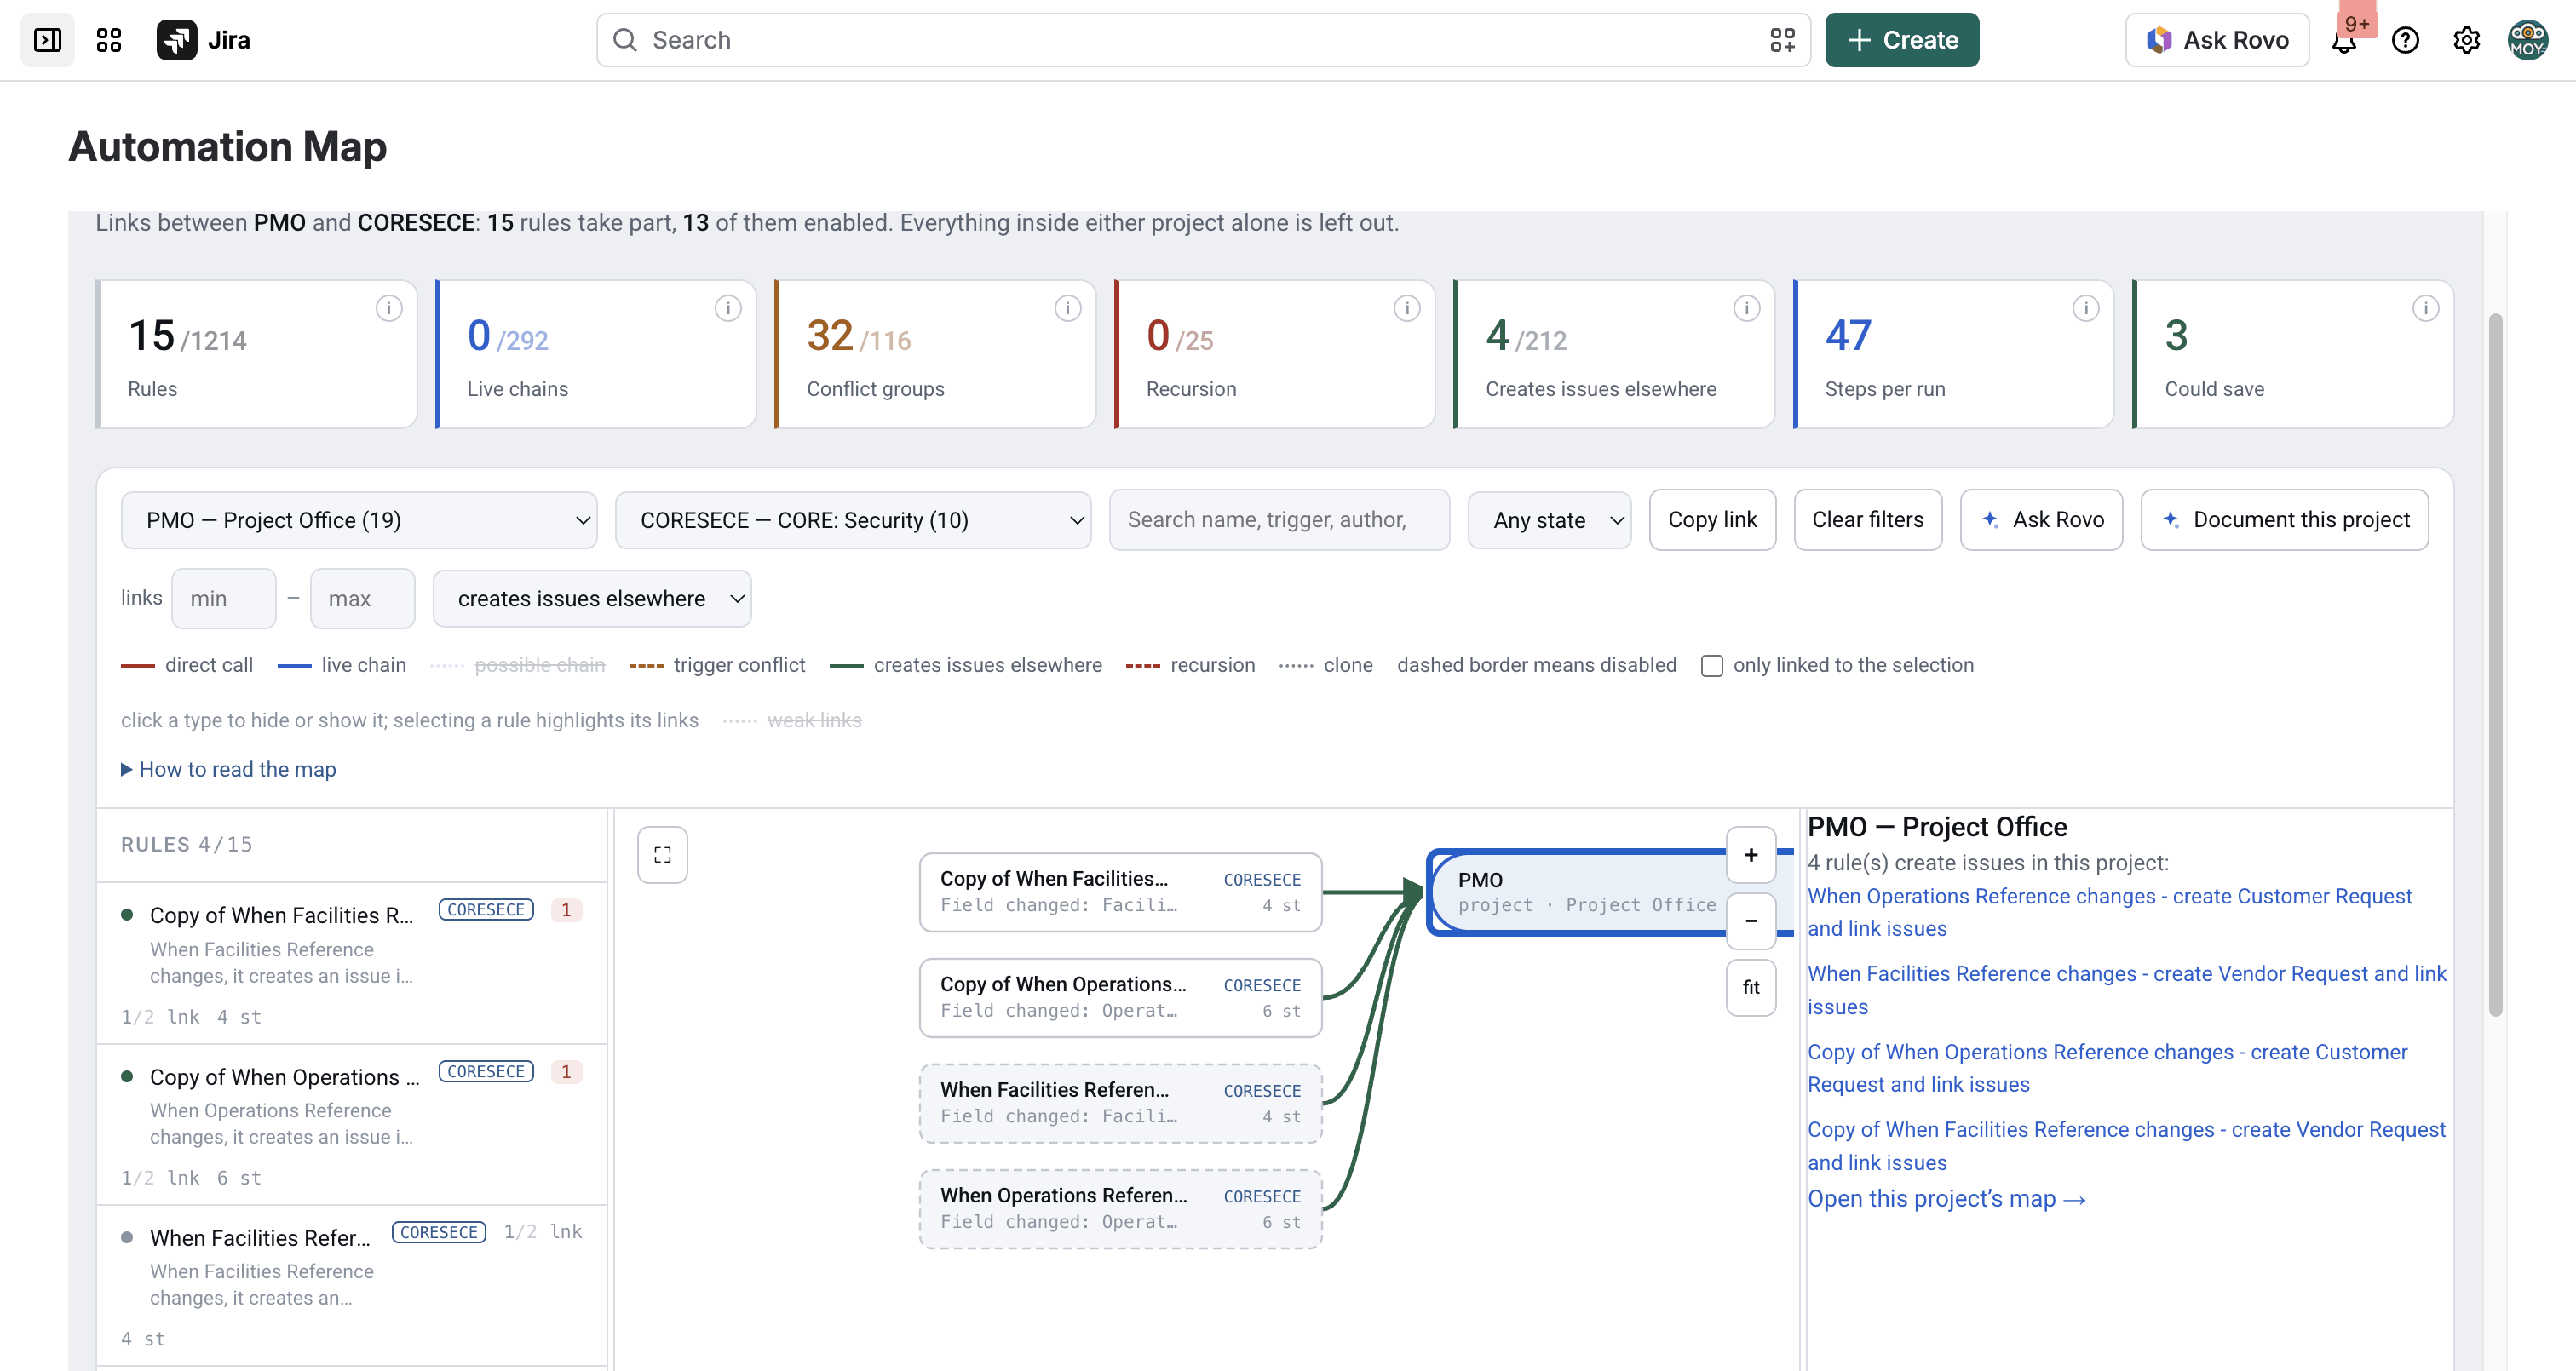Toggle fullscreen on the map canvas
The image size is (2576, 1371).
pos(662,855)
